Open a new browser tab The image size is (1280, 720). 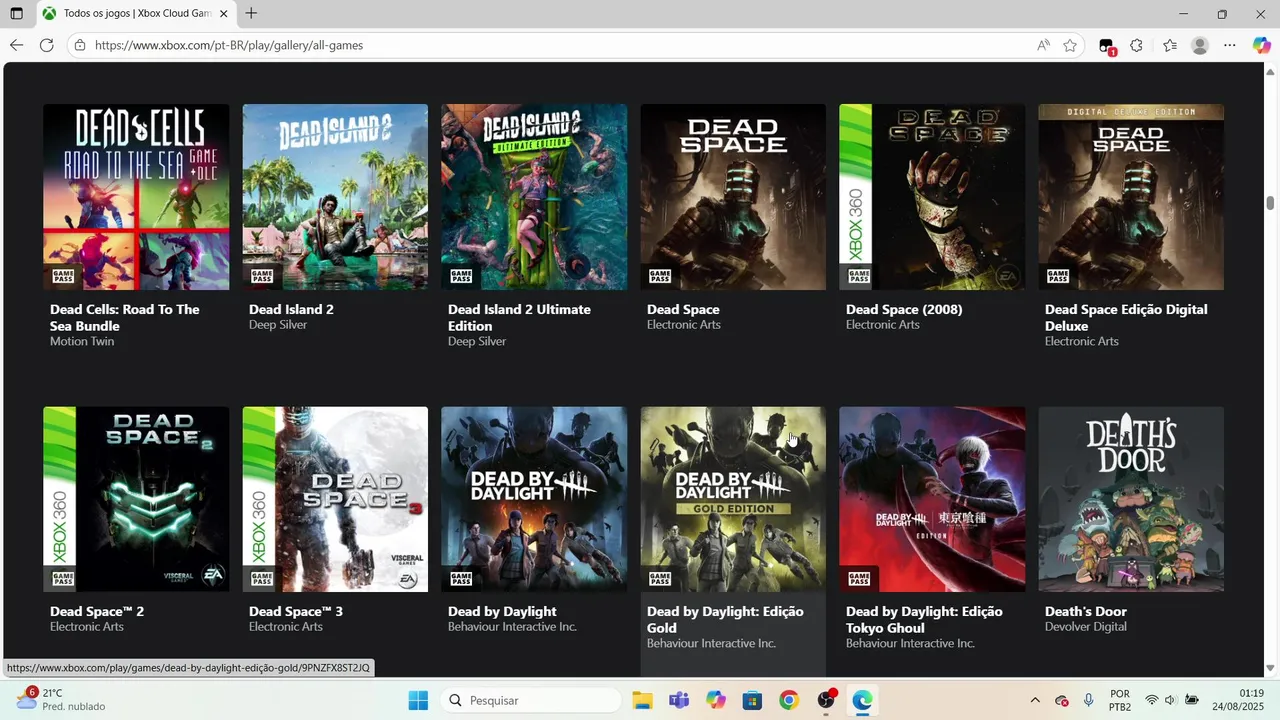click(251, 14)
